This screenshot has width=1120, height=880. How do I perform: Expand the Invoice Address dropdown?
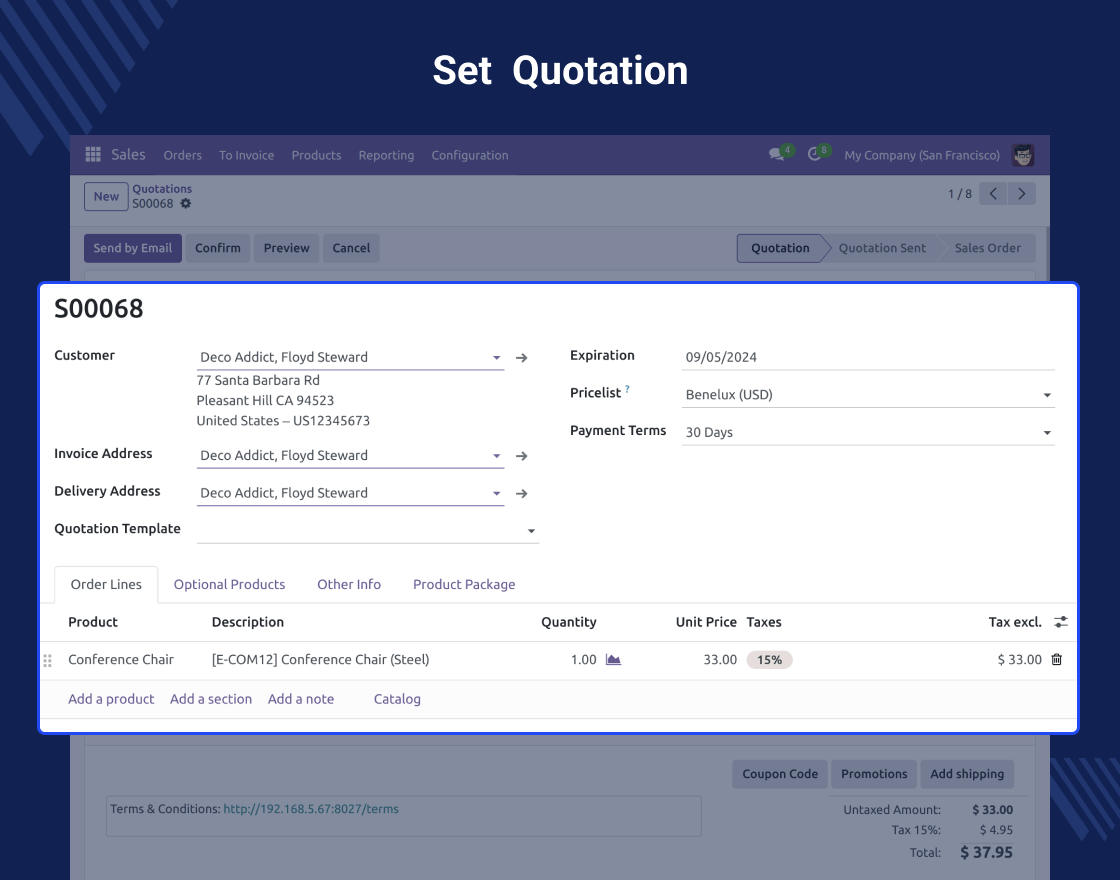click(x=496, y=456)
